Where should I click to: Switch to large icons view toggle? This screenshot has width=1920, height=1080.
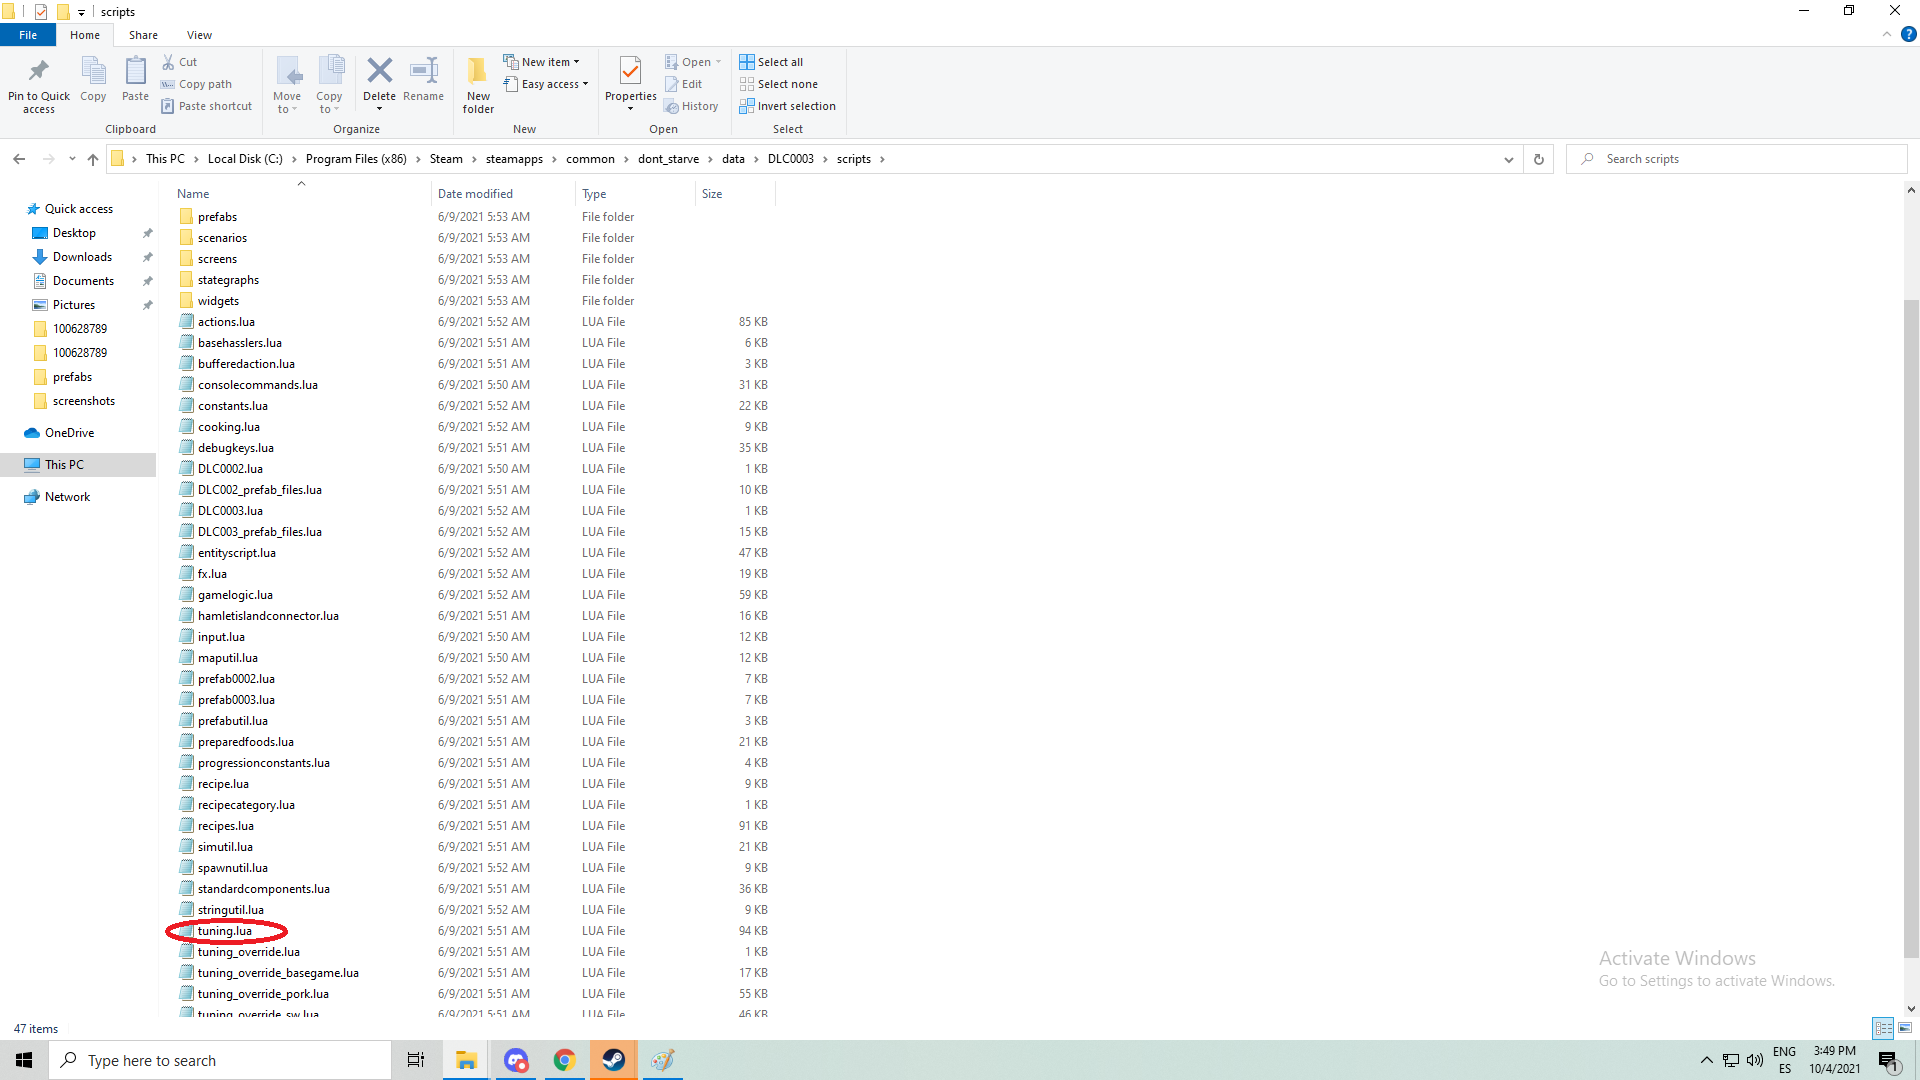coord(1905,1028)
